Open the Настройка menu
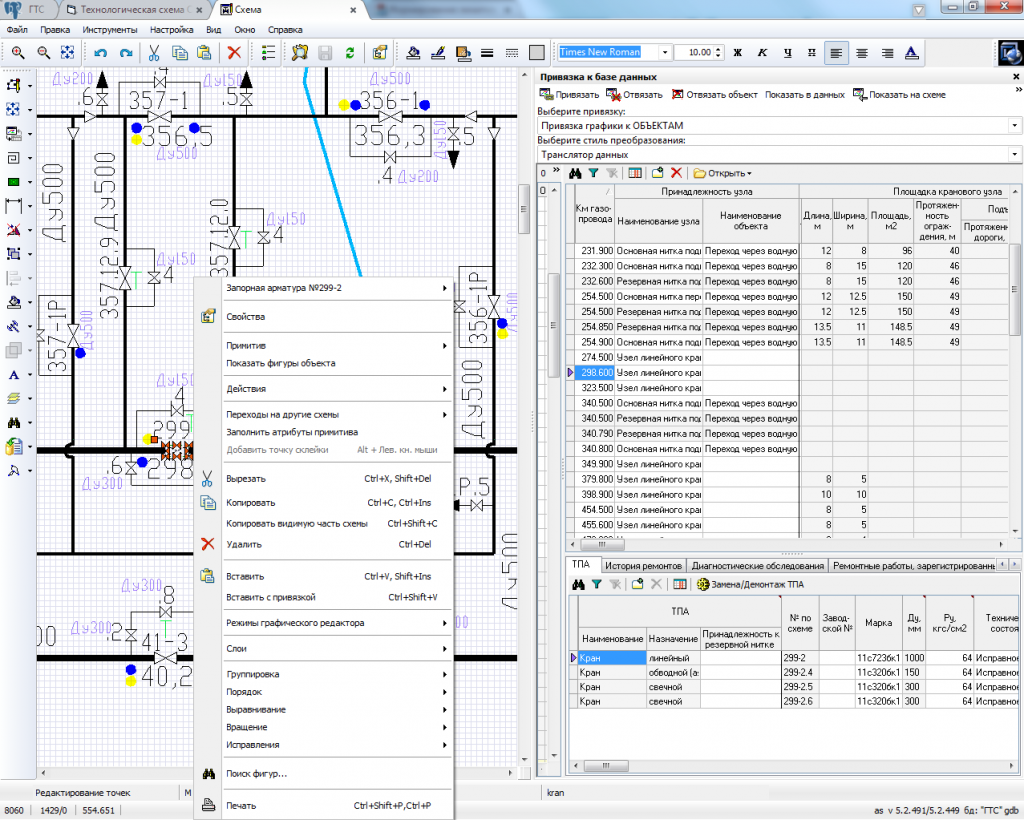 point(172,29)
